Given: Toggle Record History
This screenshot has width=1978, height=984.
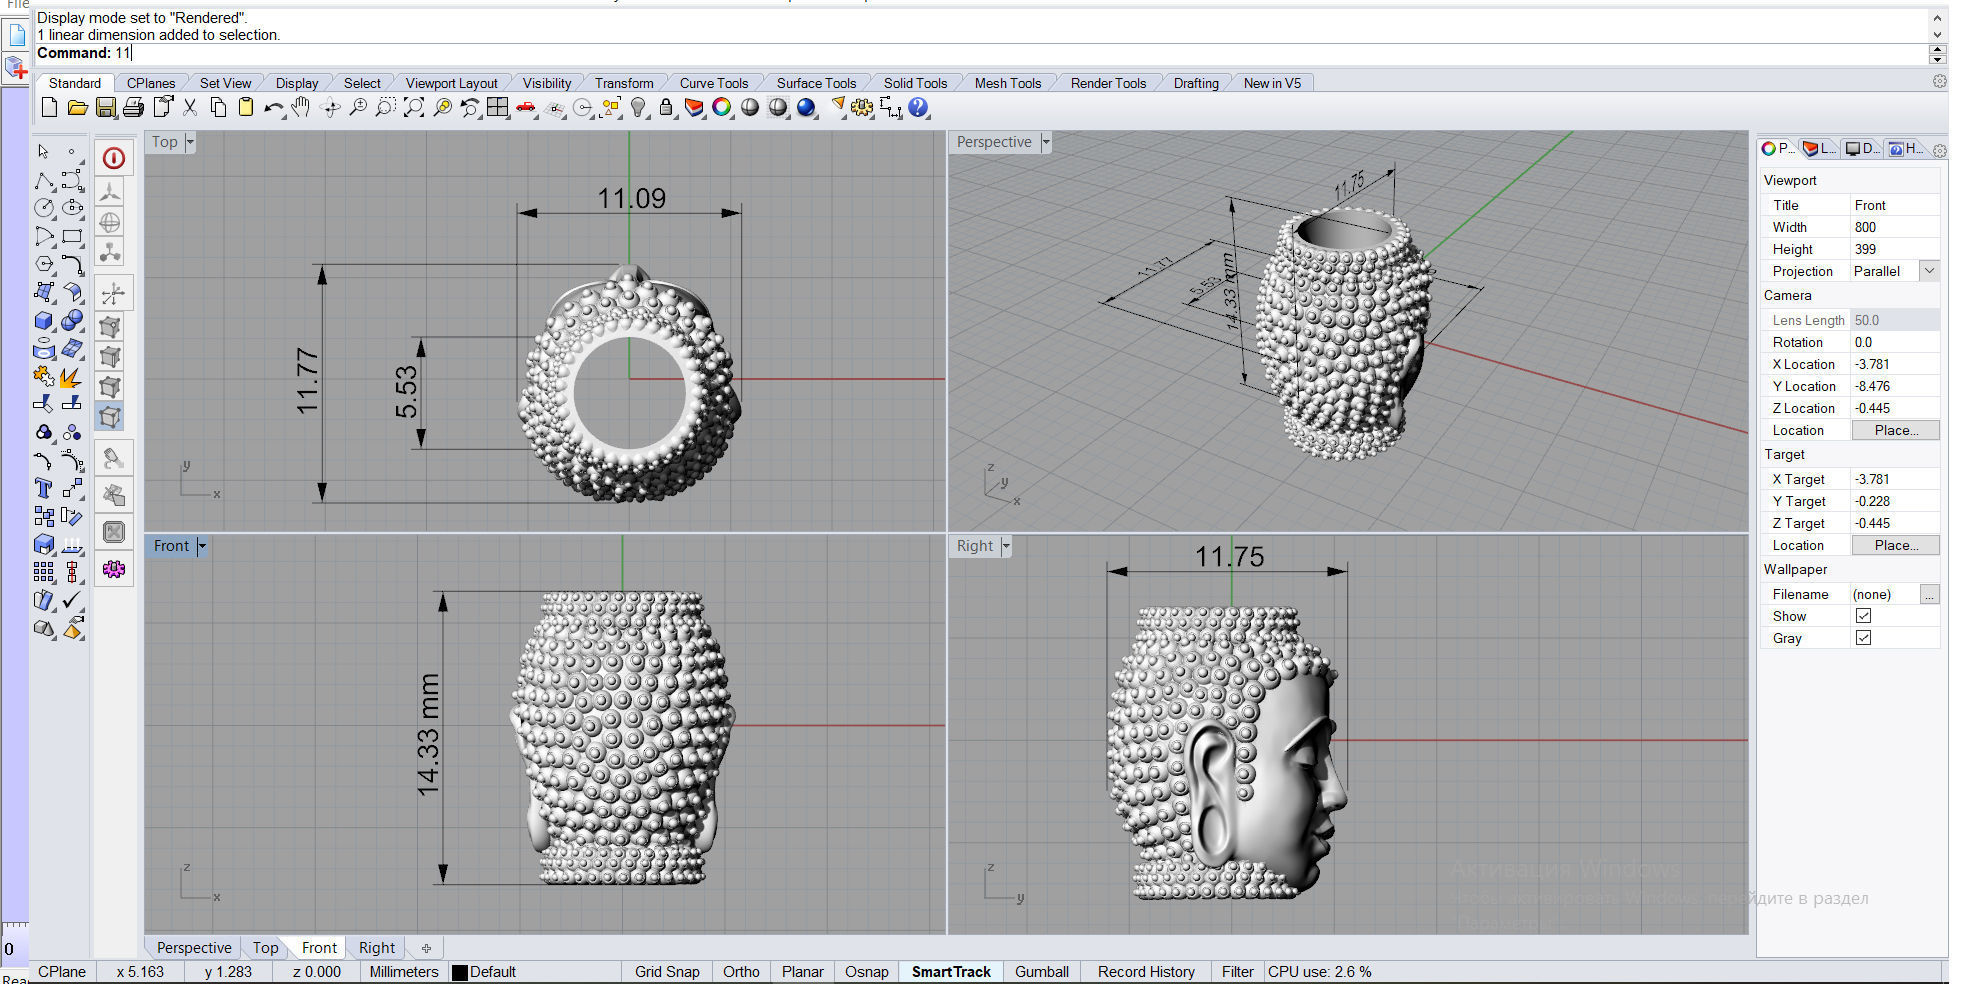Looking at the screenshot, I should [1146, 971].
